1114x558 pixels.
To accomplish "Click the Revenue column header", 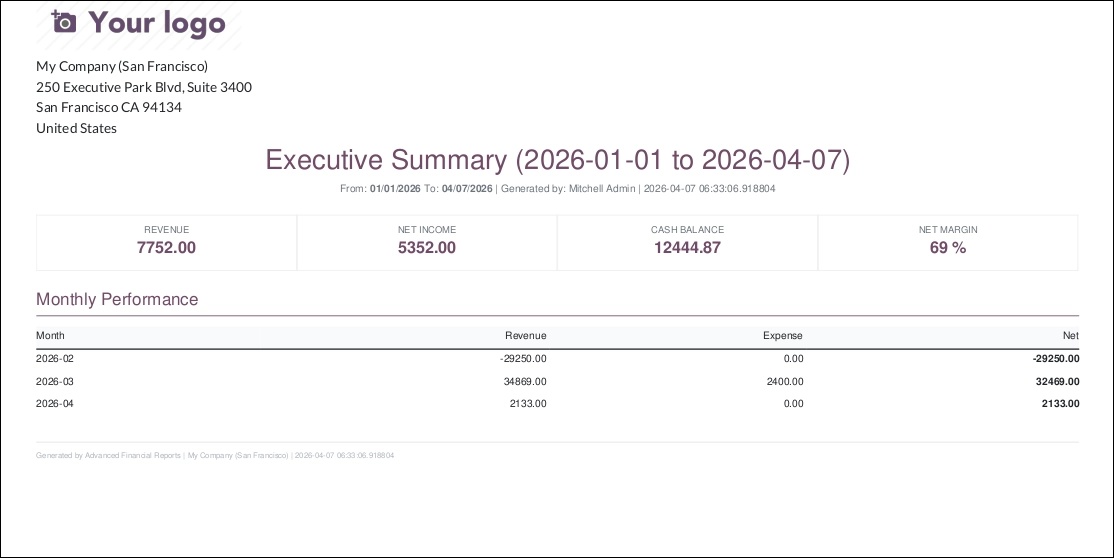I will 526,336.
